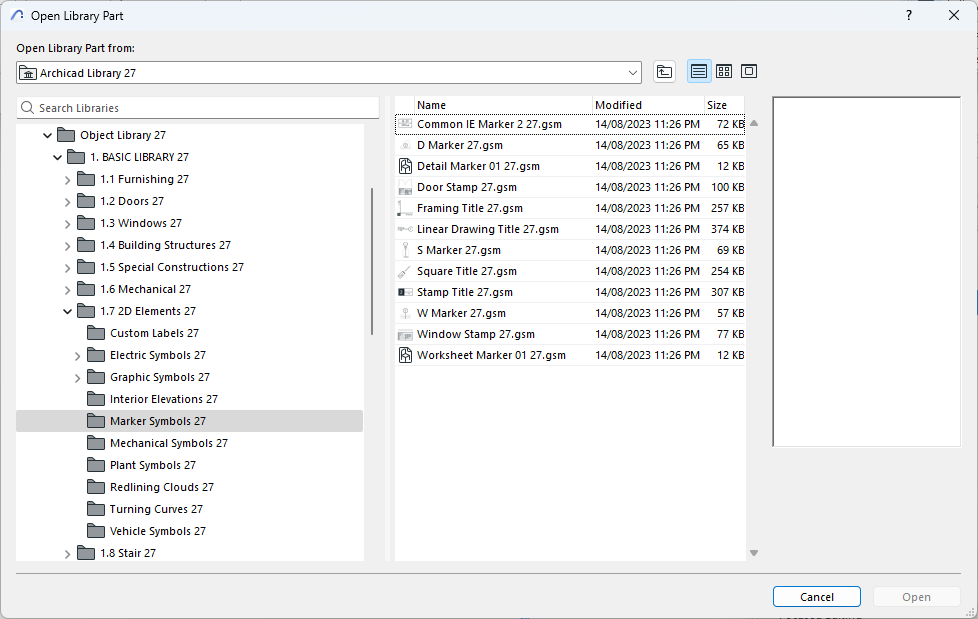Click the dialog help question mark

click(x=909, y=16)
